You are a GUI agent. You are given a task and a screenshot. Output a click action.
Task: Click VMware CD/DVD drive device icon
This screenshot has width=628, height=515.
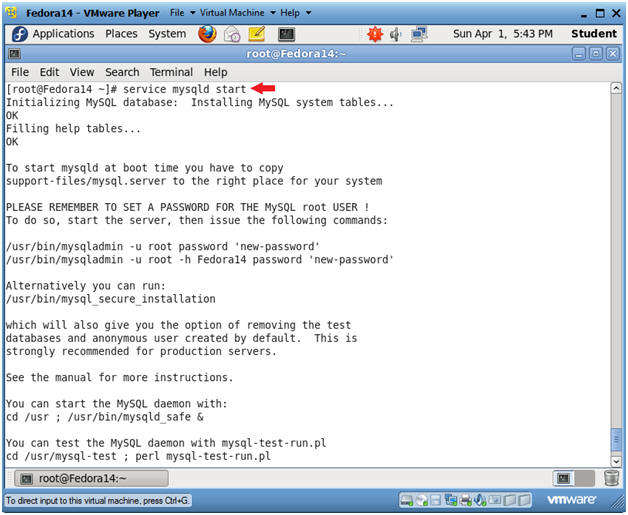click(x=422, y=500)
